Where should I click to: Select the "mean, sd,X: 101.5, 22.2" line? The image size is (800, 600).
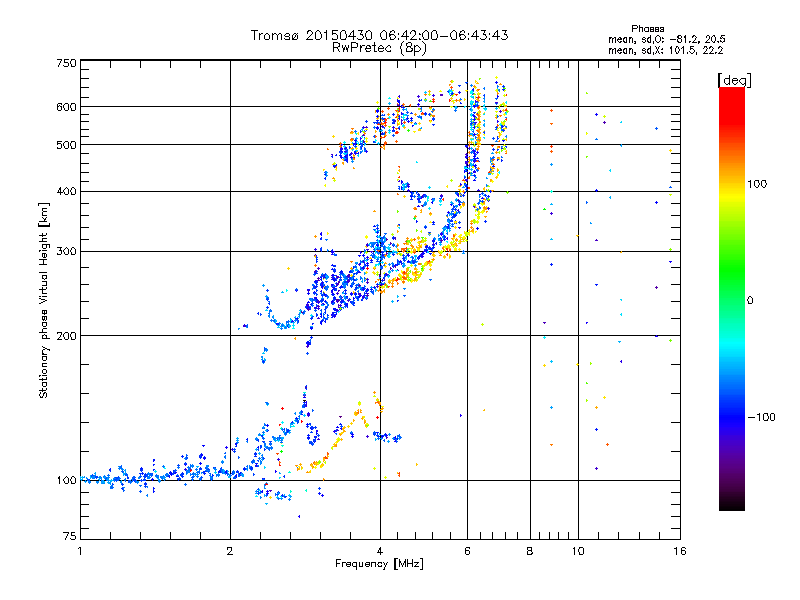(665, 51)
